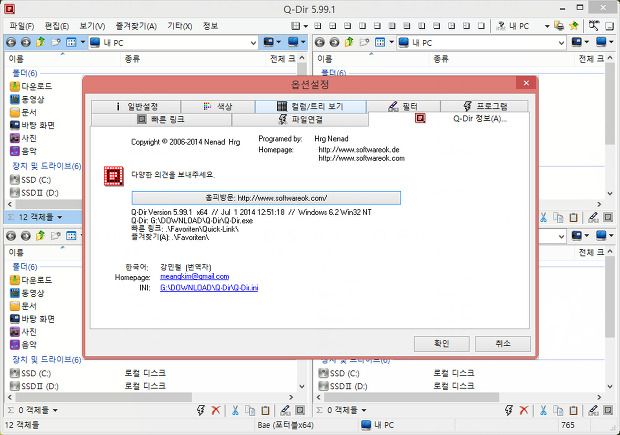
Task: Sort by 종류 column in top-left pane
Action: (132, 59)
